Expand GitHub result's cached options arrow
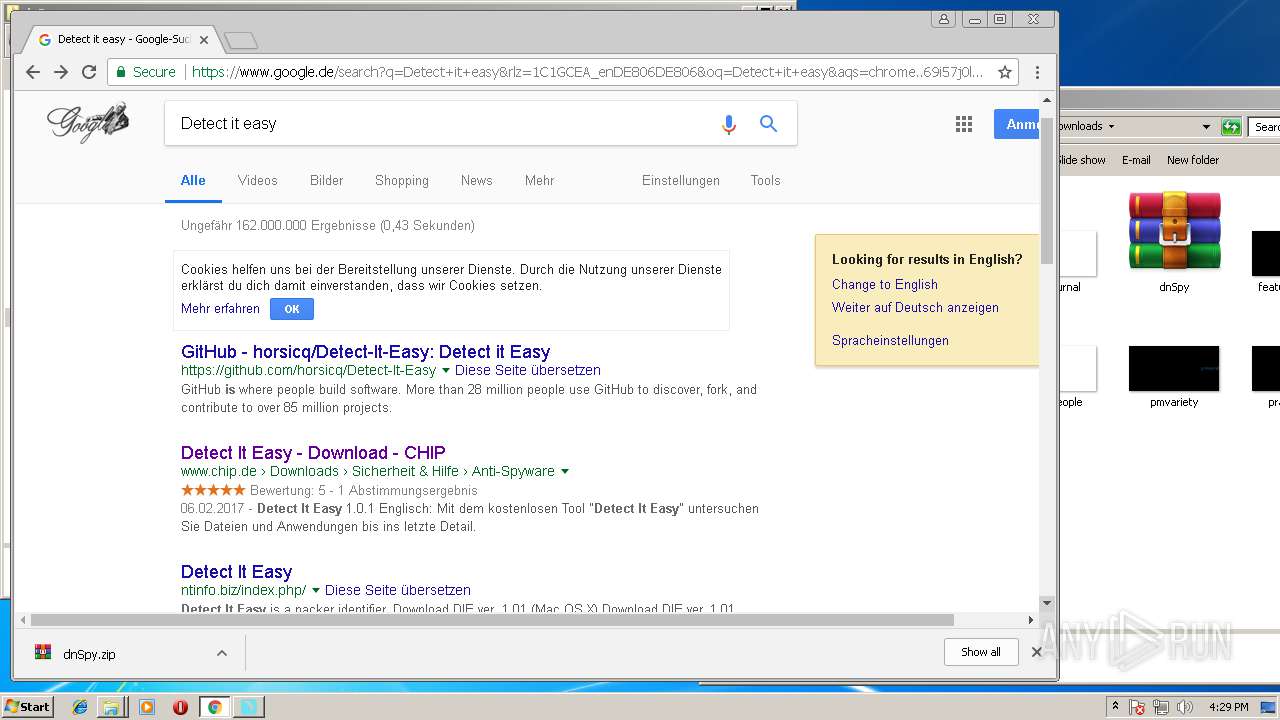Image resolution: width=1280 pixels, height=720 pixels. click(446, 371)
